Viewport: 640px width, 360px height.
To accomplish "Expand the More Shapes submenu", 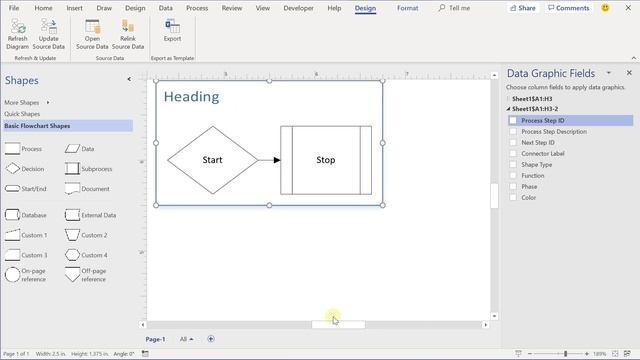I will pos(48,102).
